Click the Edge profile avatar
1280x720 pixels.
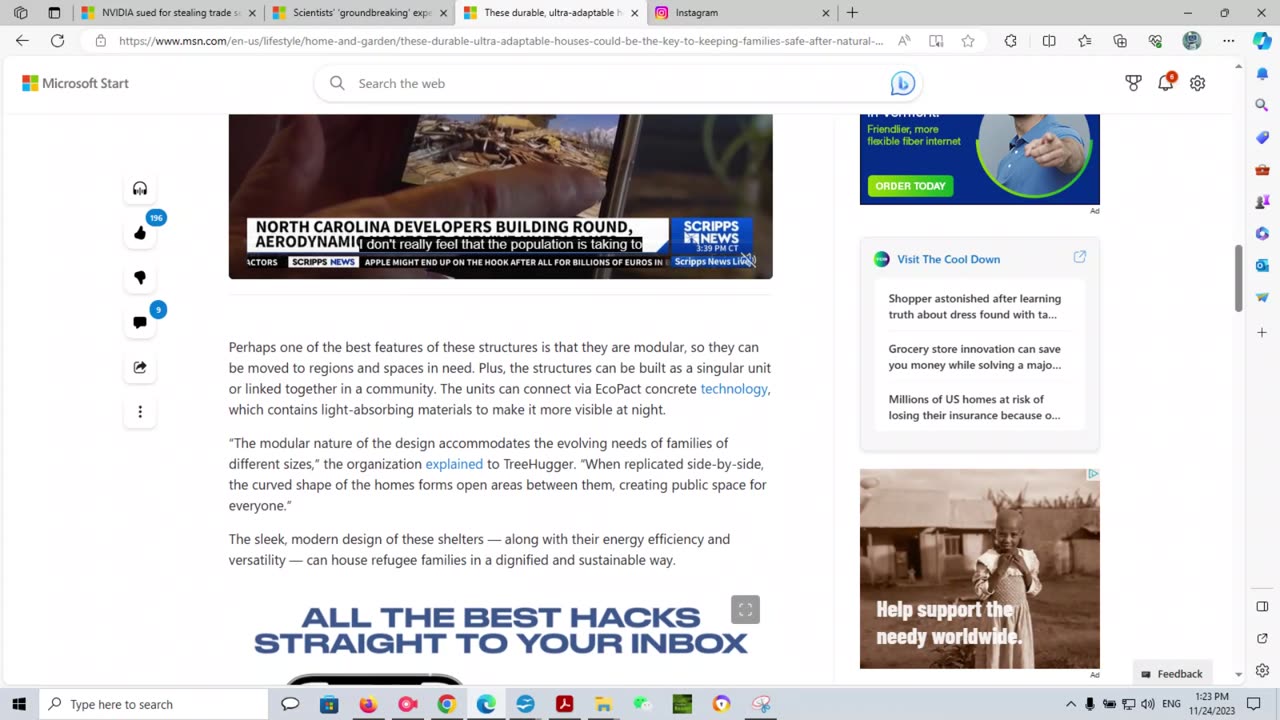click(1191, 41)
